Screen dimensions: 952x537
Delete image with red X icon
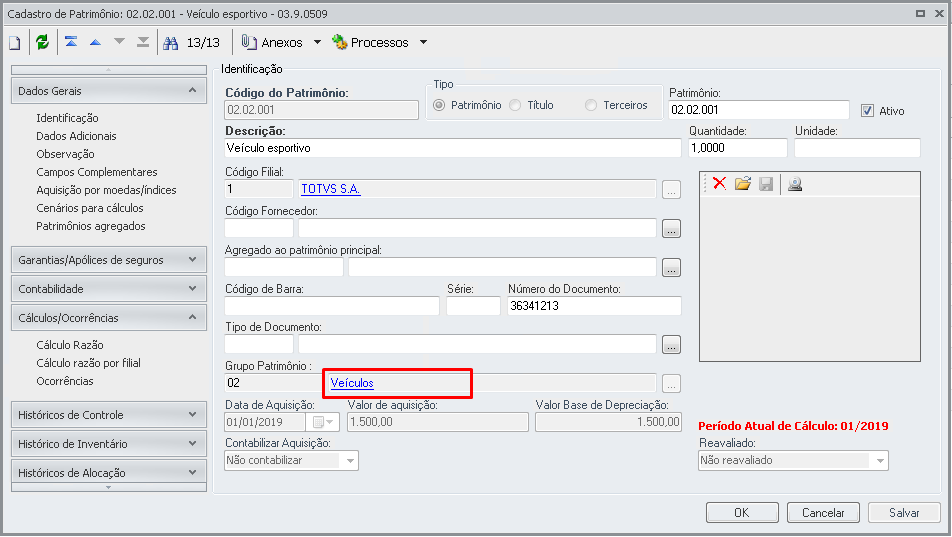point(719,183)
